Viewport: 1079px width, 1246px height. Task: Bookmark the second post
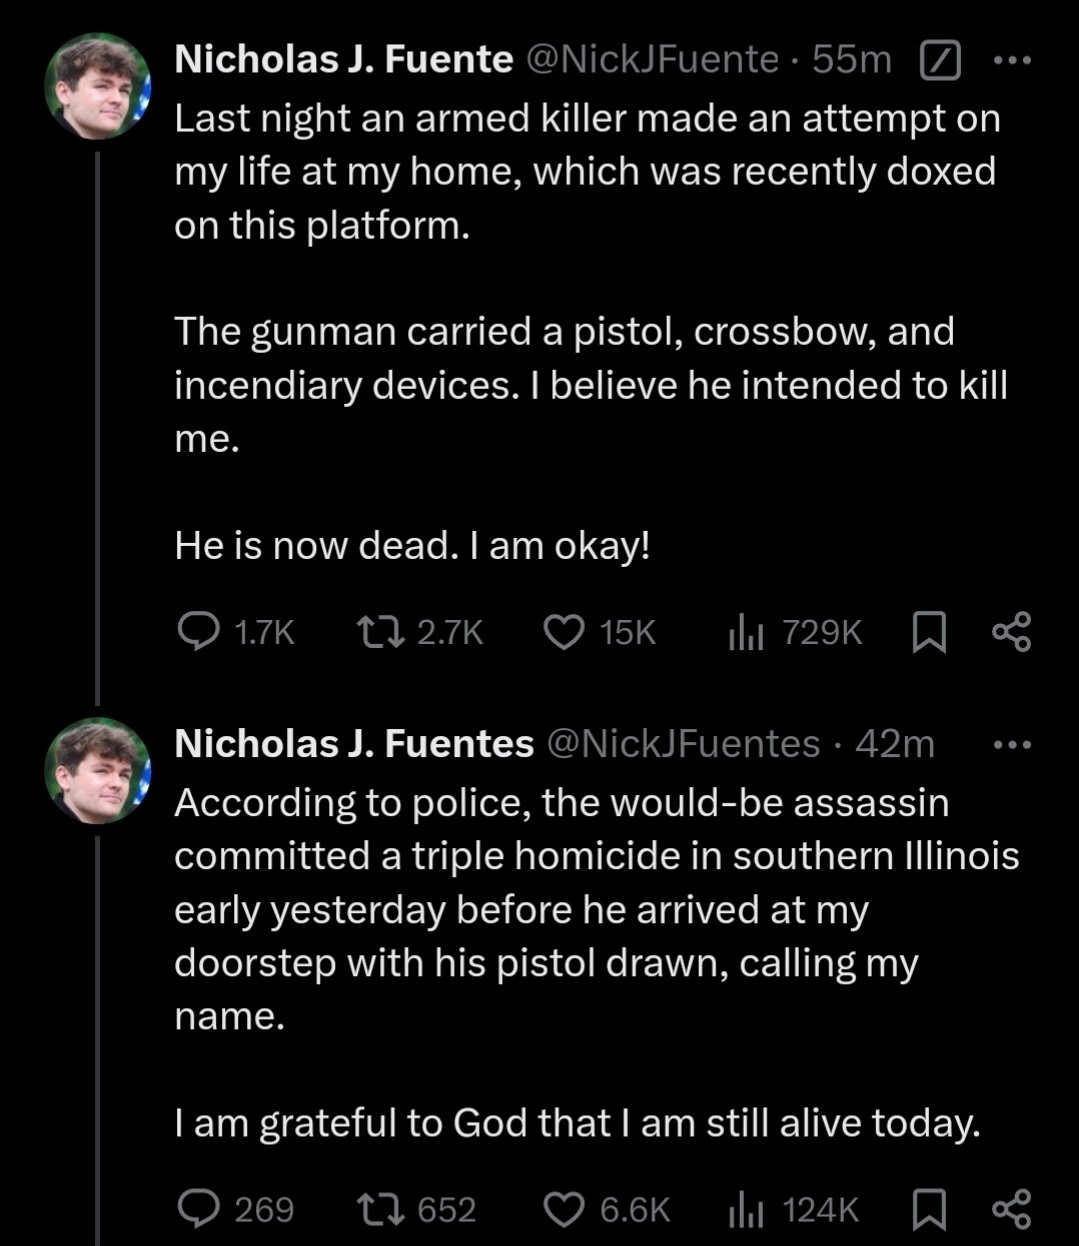point(930,1209)
